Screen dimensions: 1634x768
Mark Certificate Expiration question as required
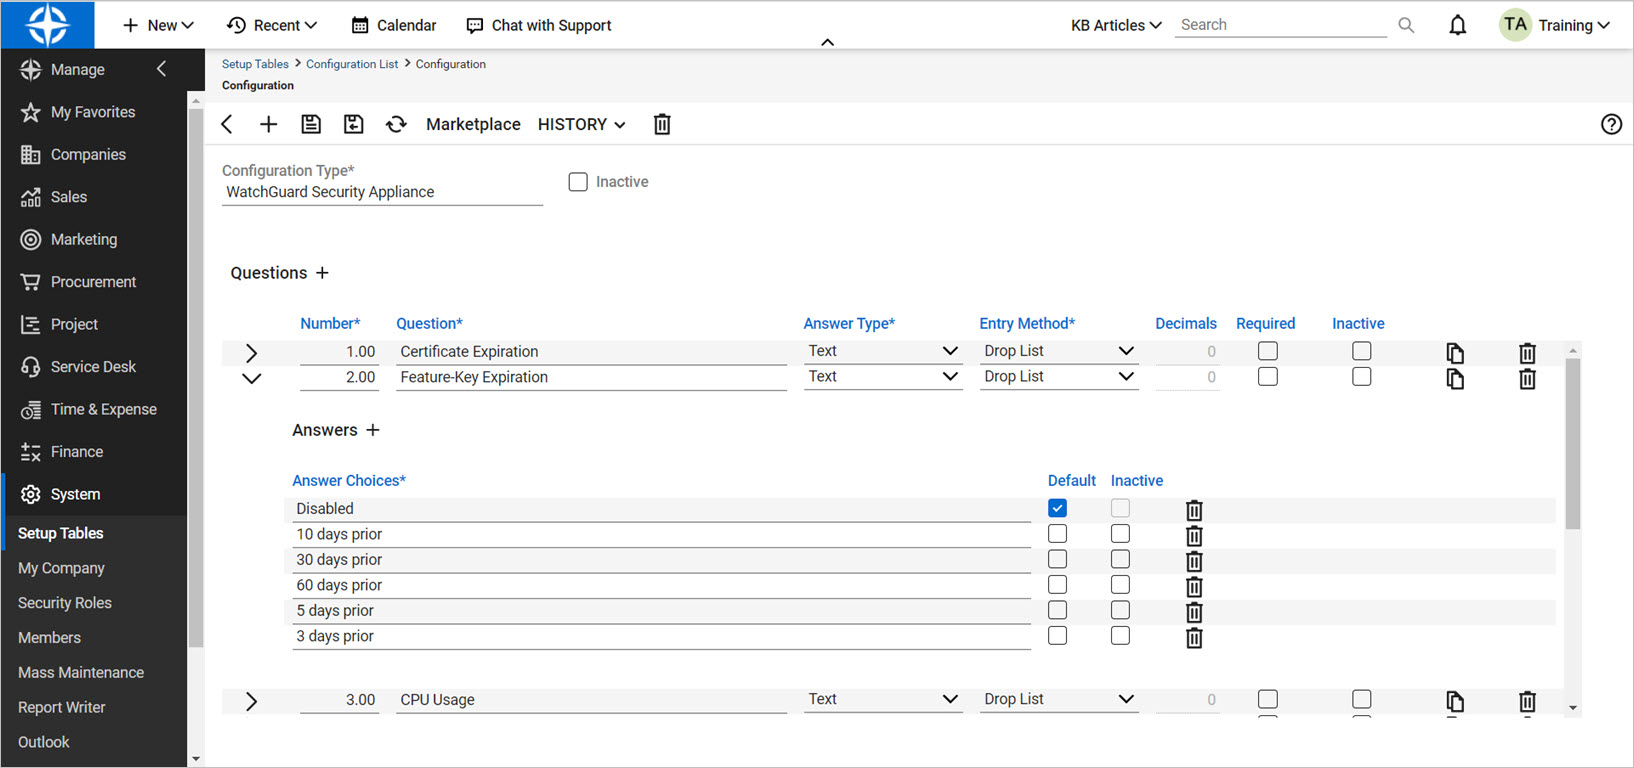coord(1267,351)
